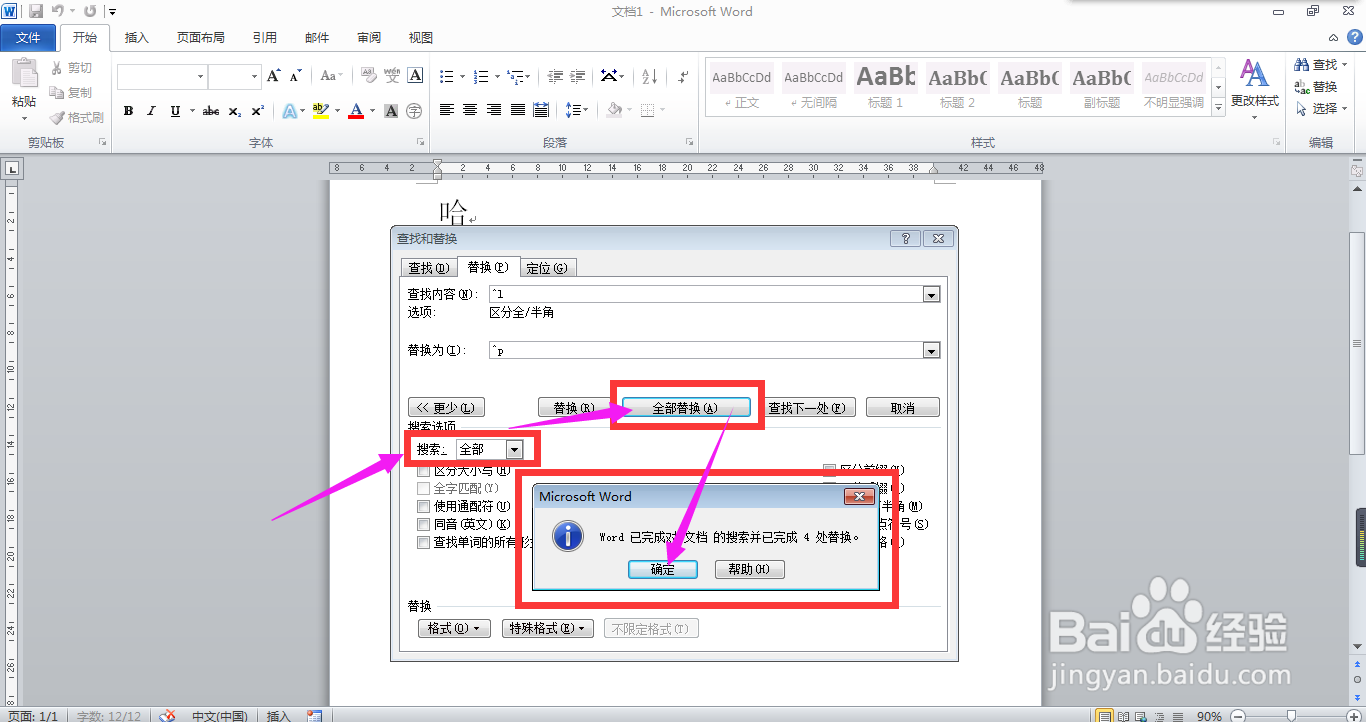1366x722 pixels.
Task: Click the Clear Formatting eraser icon
Action: (x=368, y=76)
